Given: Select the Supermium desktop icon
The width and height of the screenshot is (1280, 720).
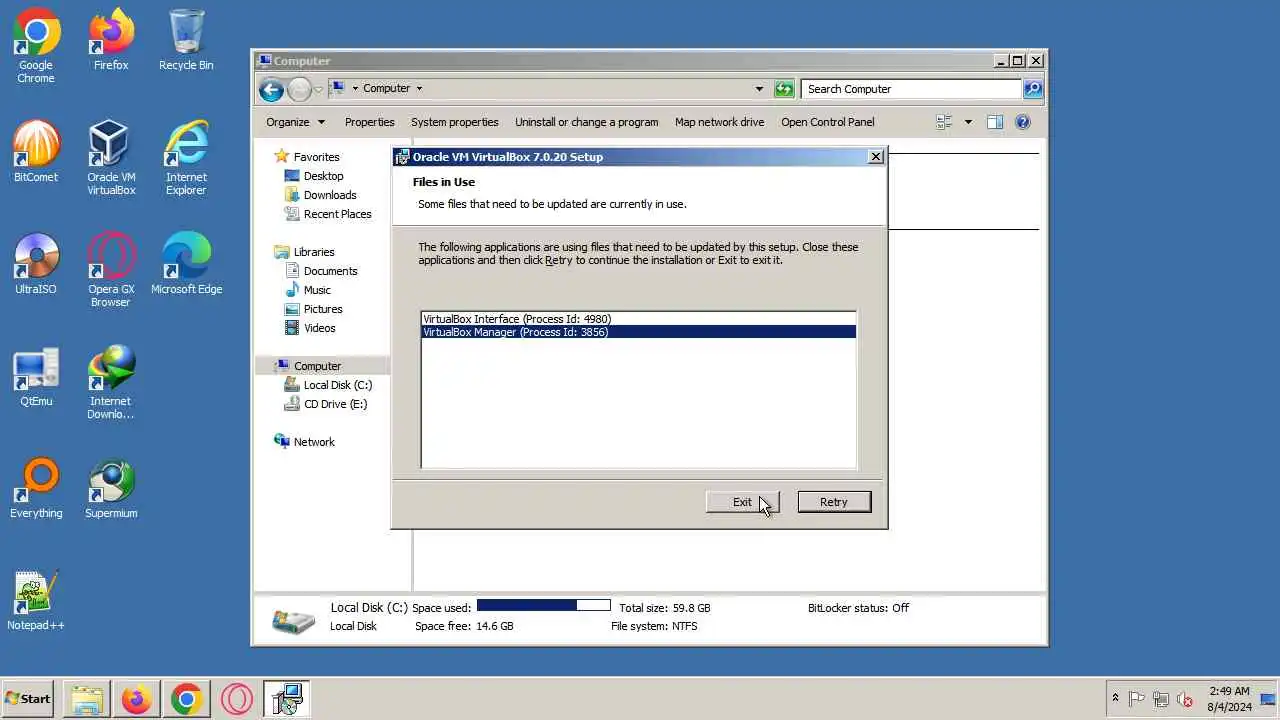Looking at the screenshot, I should 111,488.
